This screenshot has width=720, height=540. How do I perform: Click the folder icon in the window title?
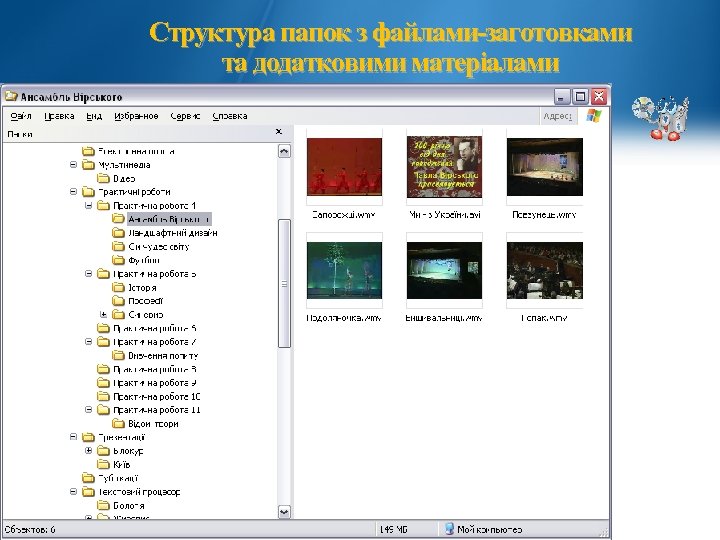click(11, 96)
